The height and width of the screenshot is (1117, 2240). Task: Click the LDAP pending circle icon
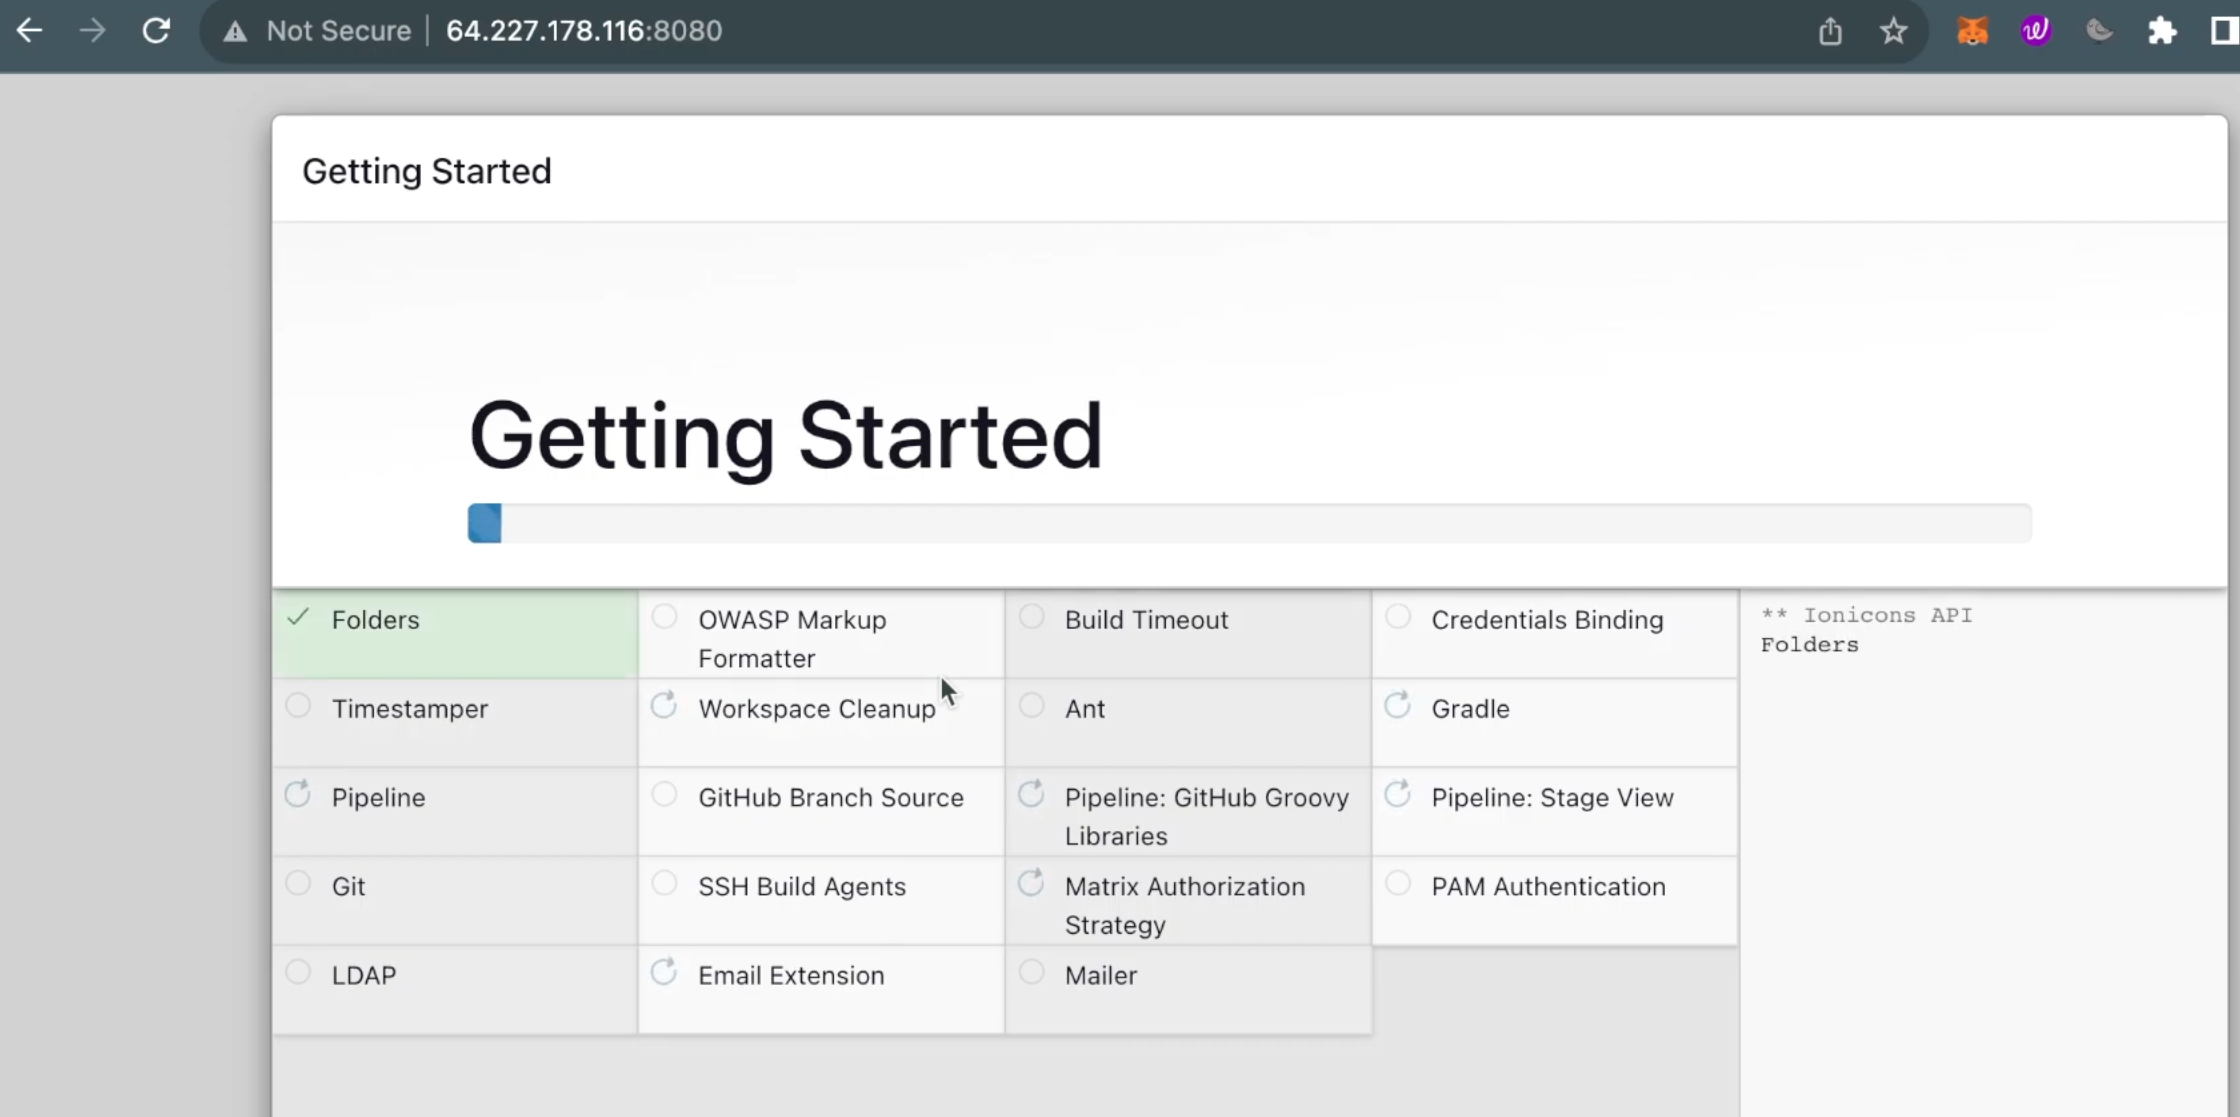click(x=298, y=972)
